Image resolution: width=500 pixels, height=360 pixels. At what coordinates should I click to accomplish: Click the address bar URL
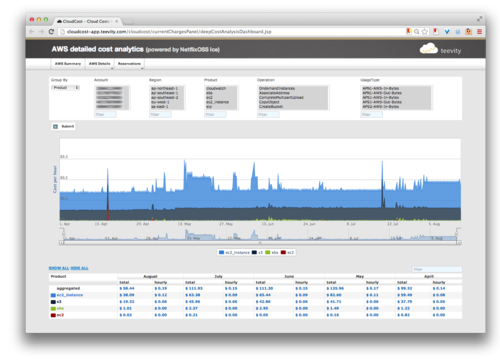(169, 32)
